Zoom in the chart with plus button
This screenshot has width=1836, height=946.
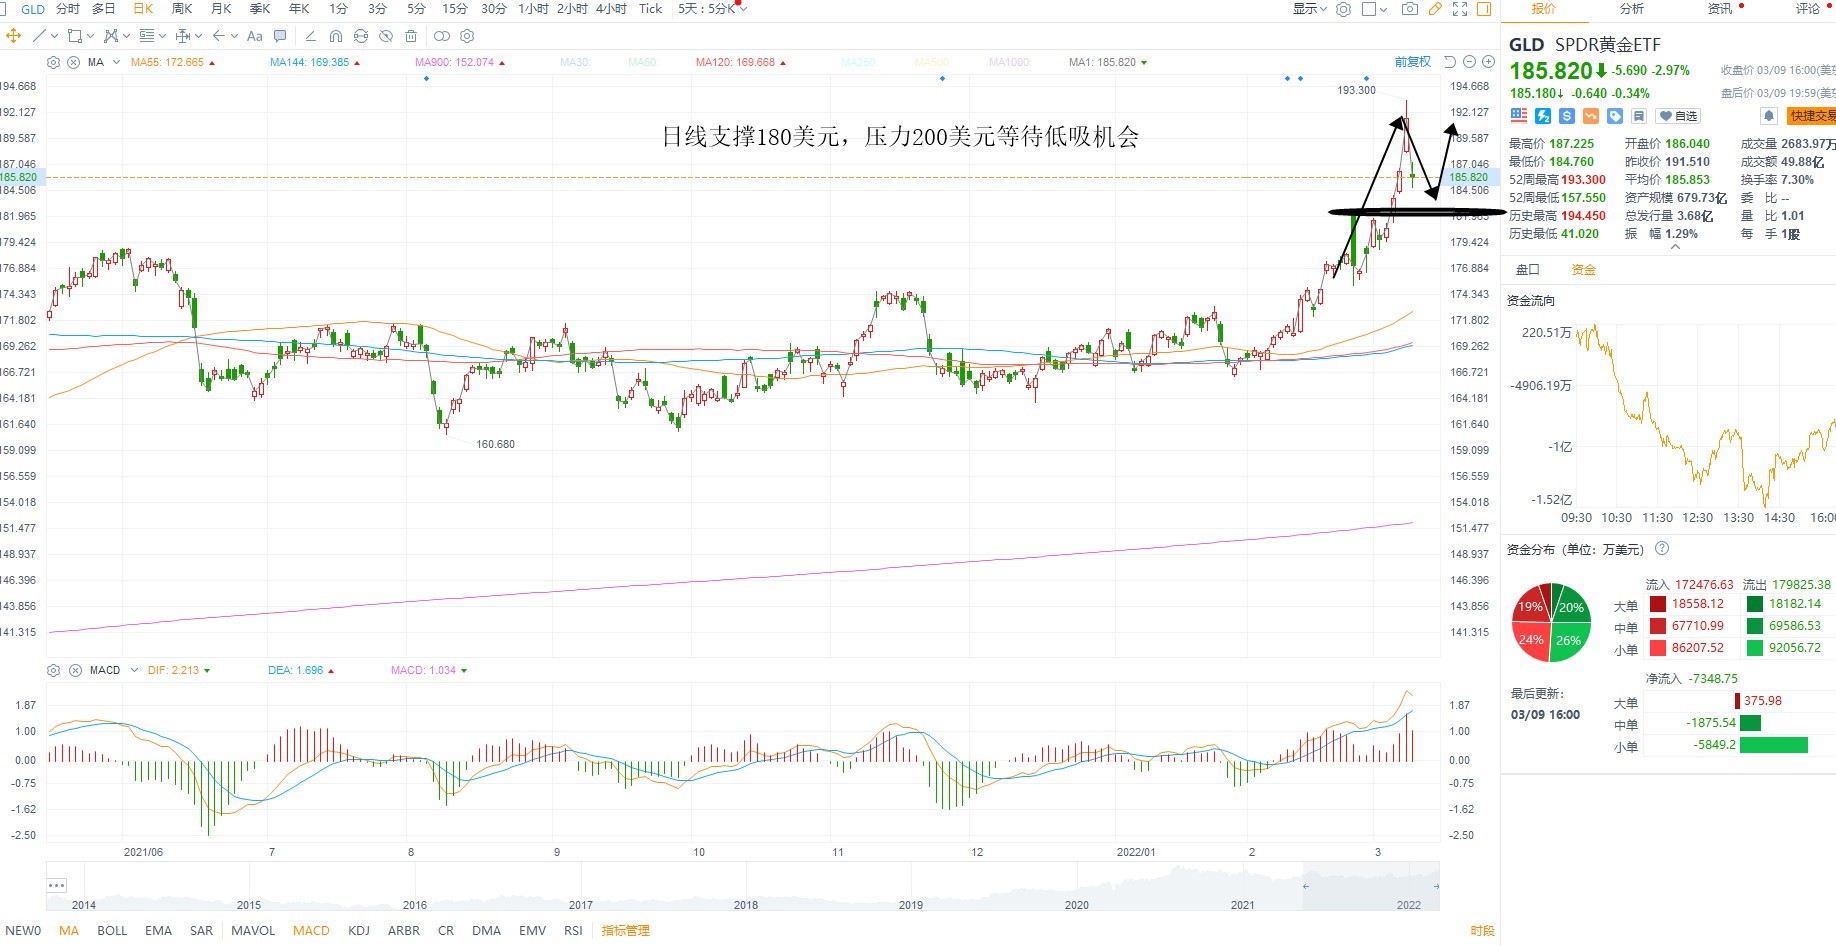pos(1488,62)
